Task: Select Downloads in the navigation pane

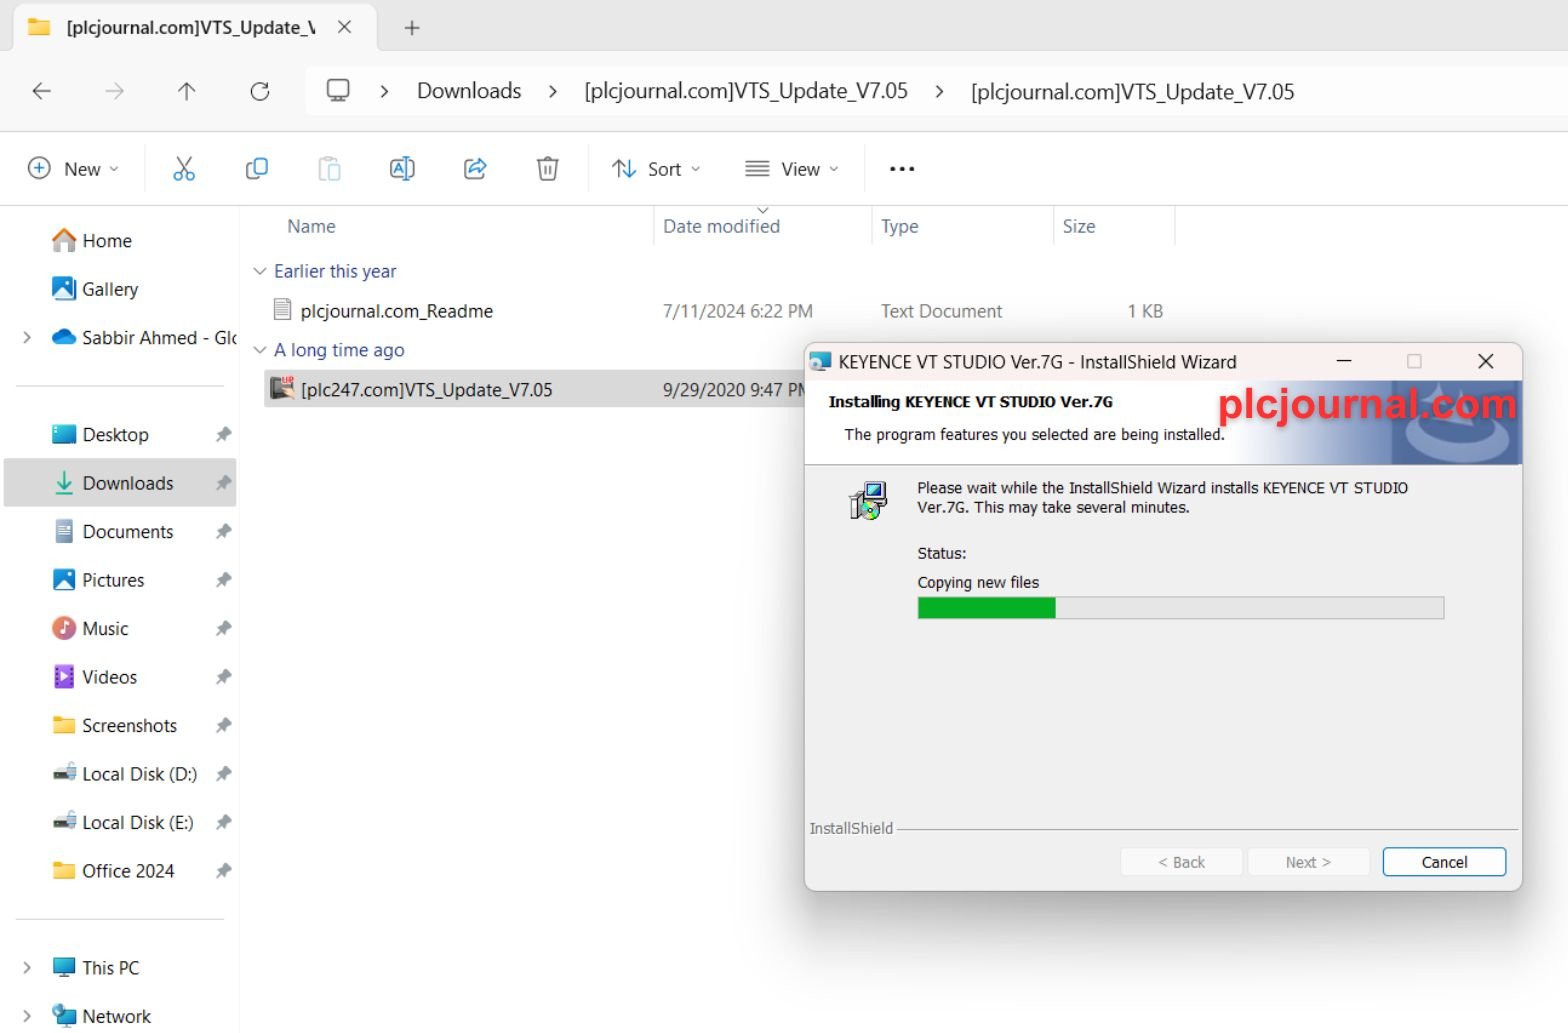Action: coord(128,483)
